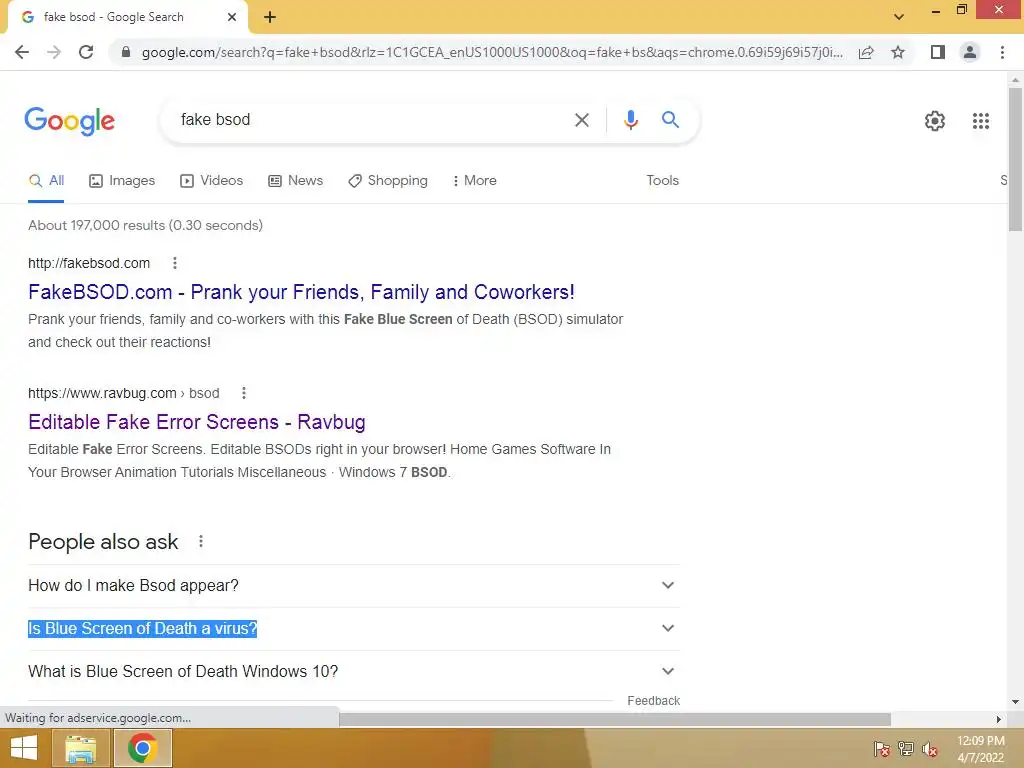Screen dimensions: 1024x768
Task: Open Chrome's three-dot menu
Action: (x=1002, y=52)
